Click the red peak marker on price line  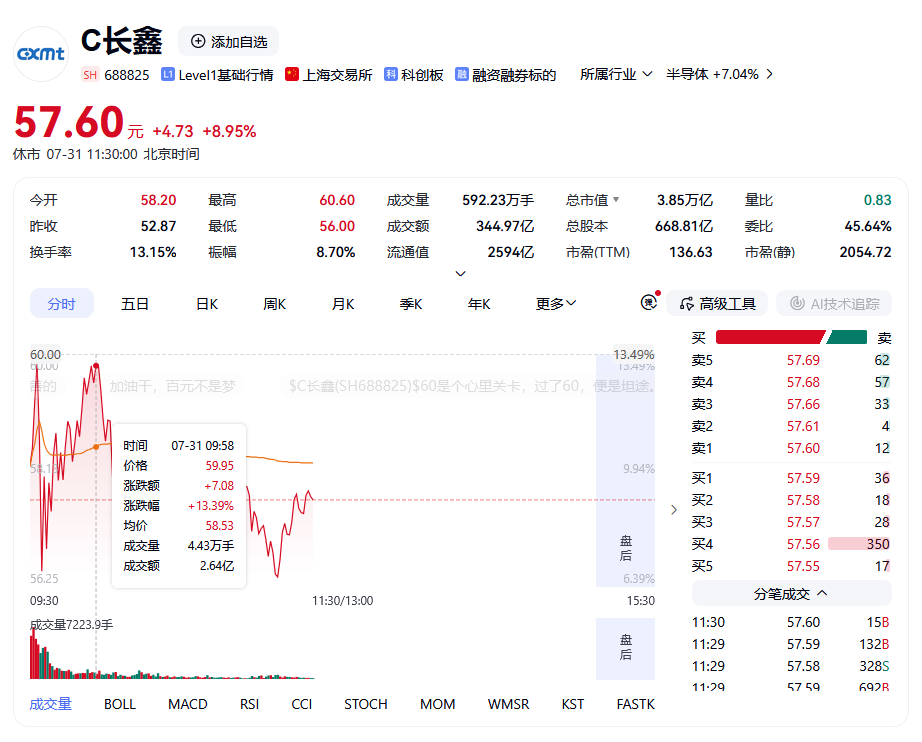pos(96,366)
